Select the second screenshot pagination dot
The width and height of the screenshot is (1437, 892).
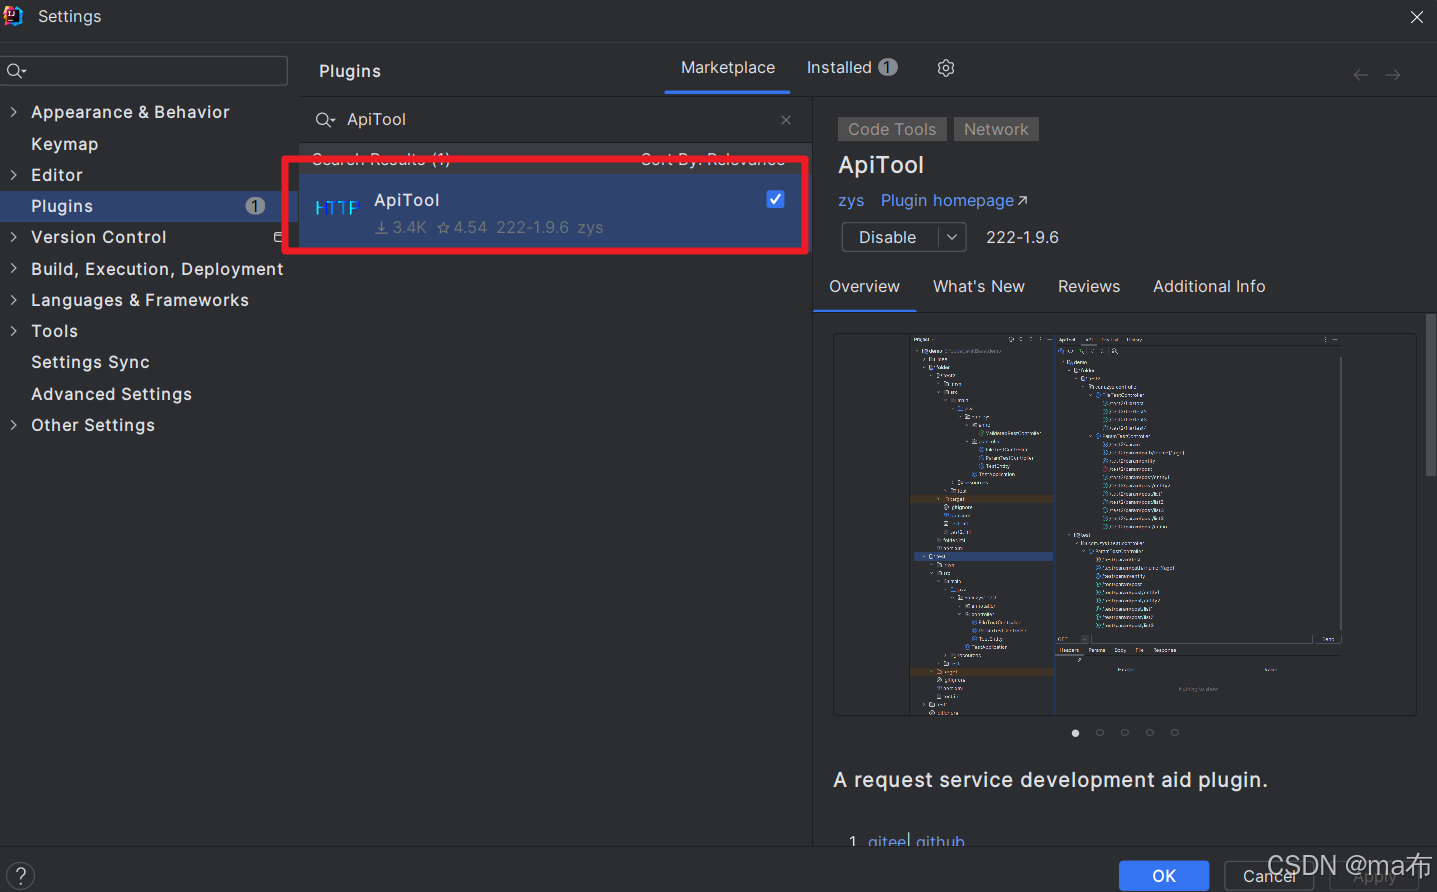pos(1100,733)
